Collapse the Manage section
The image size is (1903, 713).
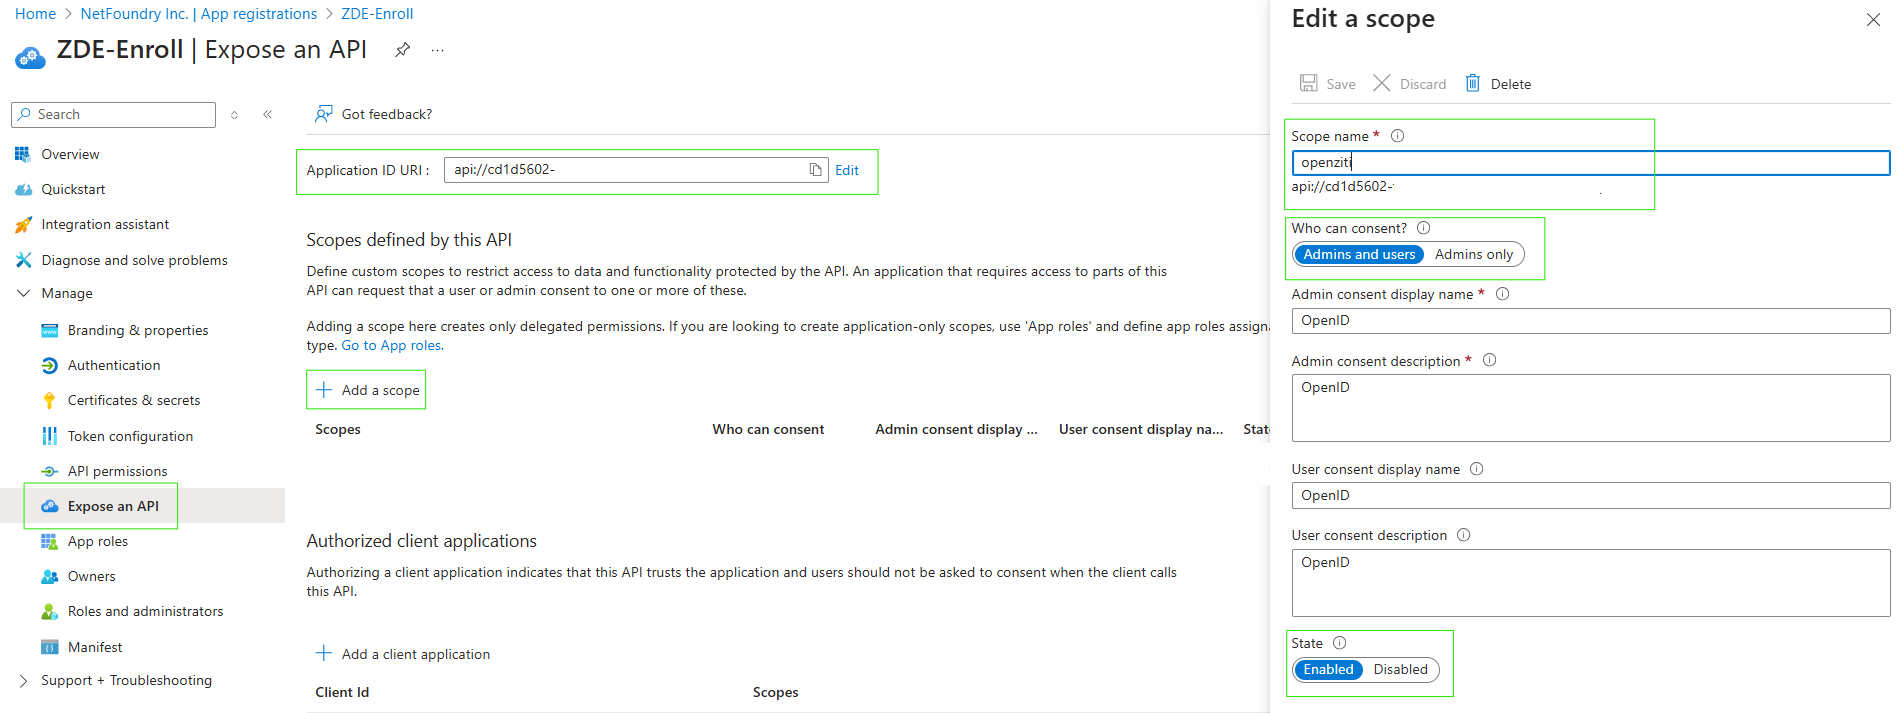click(24, 293)
